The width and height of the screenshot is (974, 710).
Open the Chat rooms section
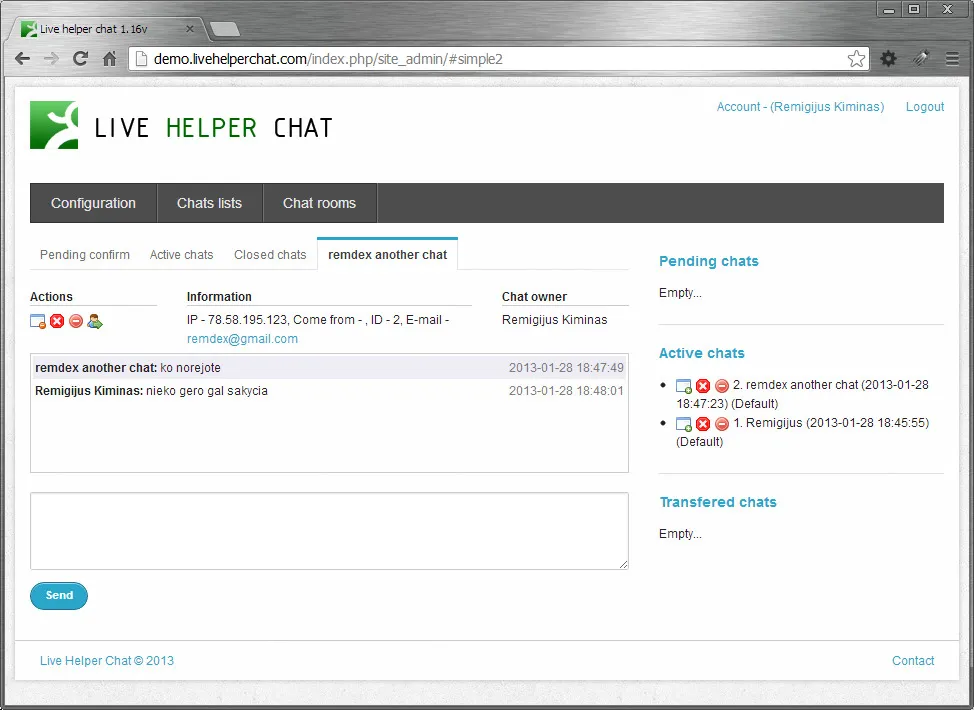click(319, 203)
